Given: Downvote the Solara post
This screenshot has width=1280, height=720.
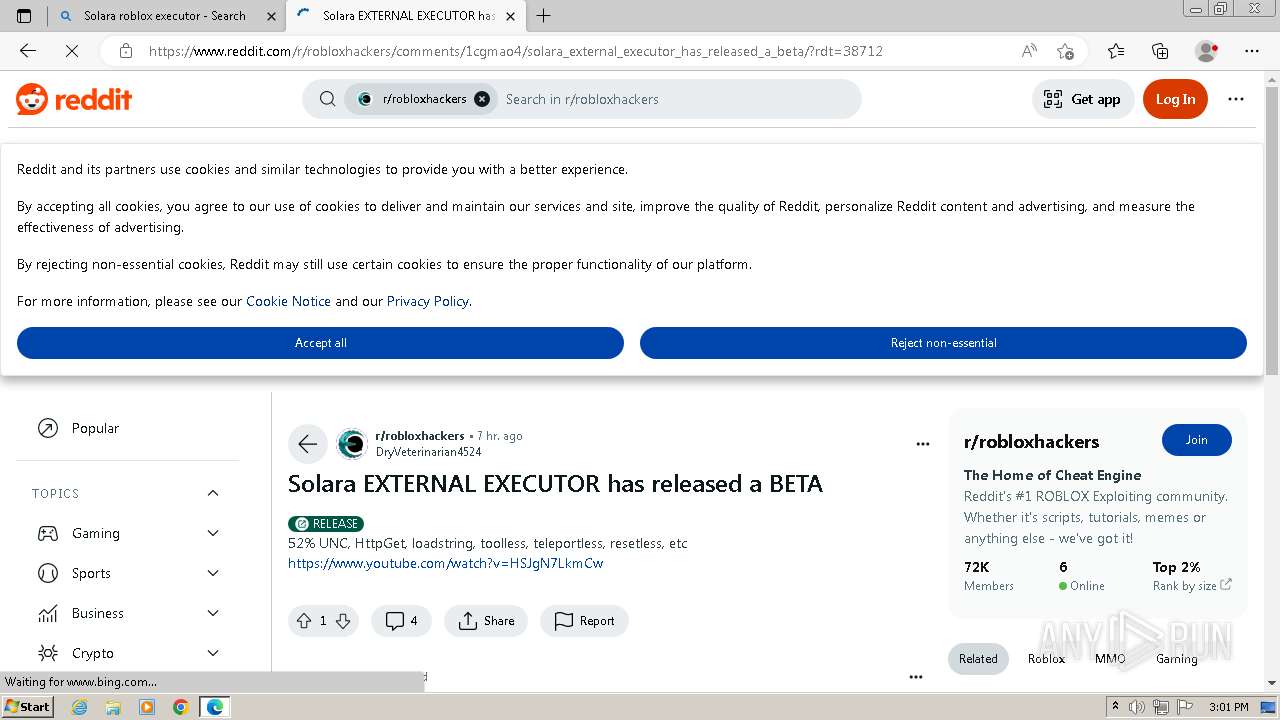Looking at the screenshot, I should [343, 621].
